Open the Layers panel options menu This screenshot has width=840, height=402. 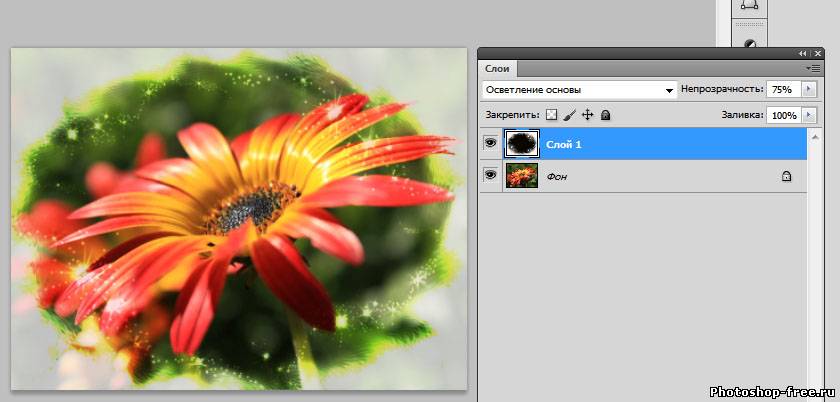tap(814, 68)
